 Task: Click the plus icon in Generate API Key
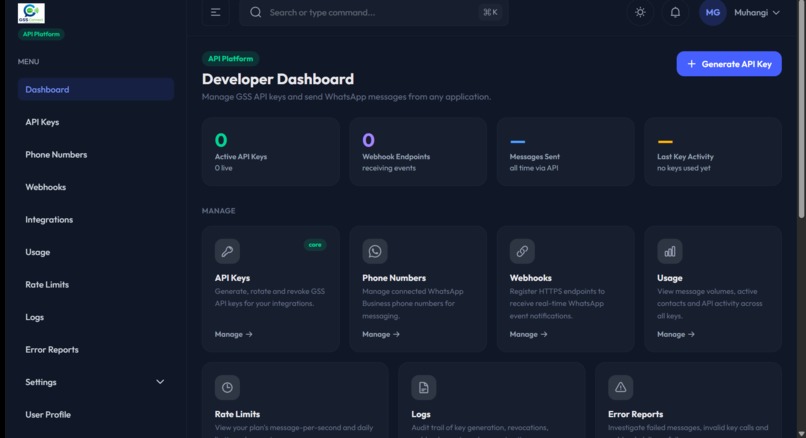tap(691, 64)
